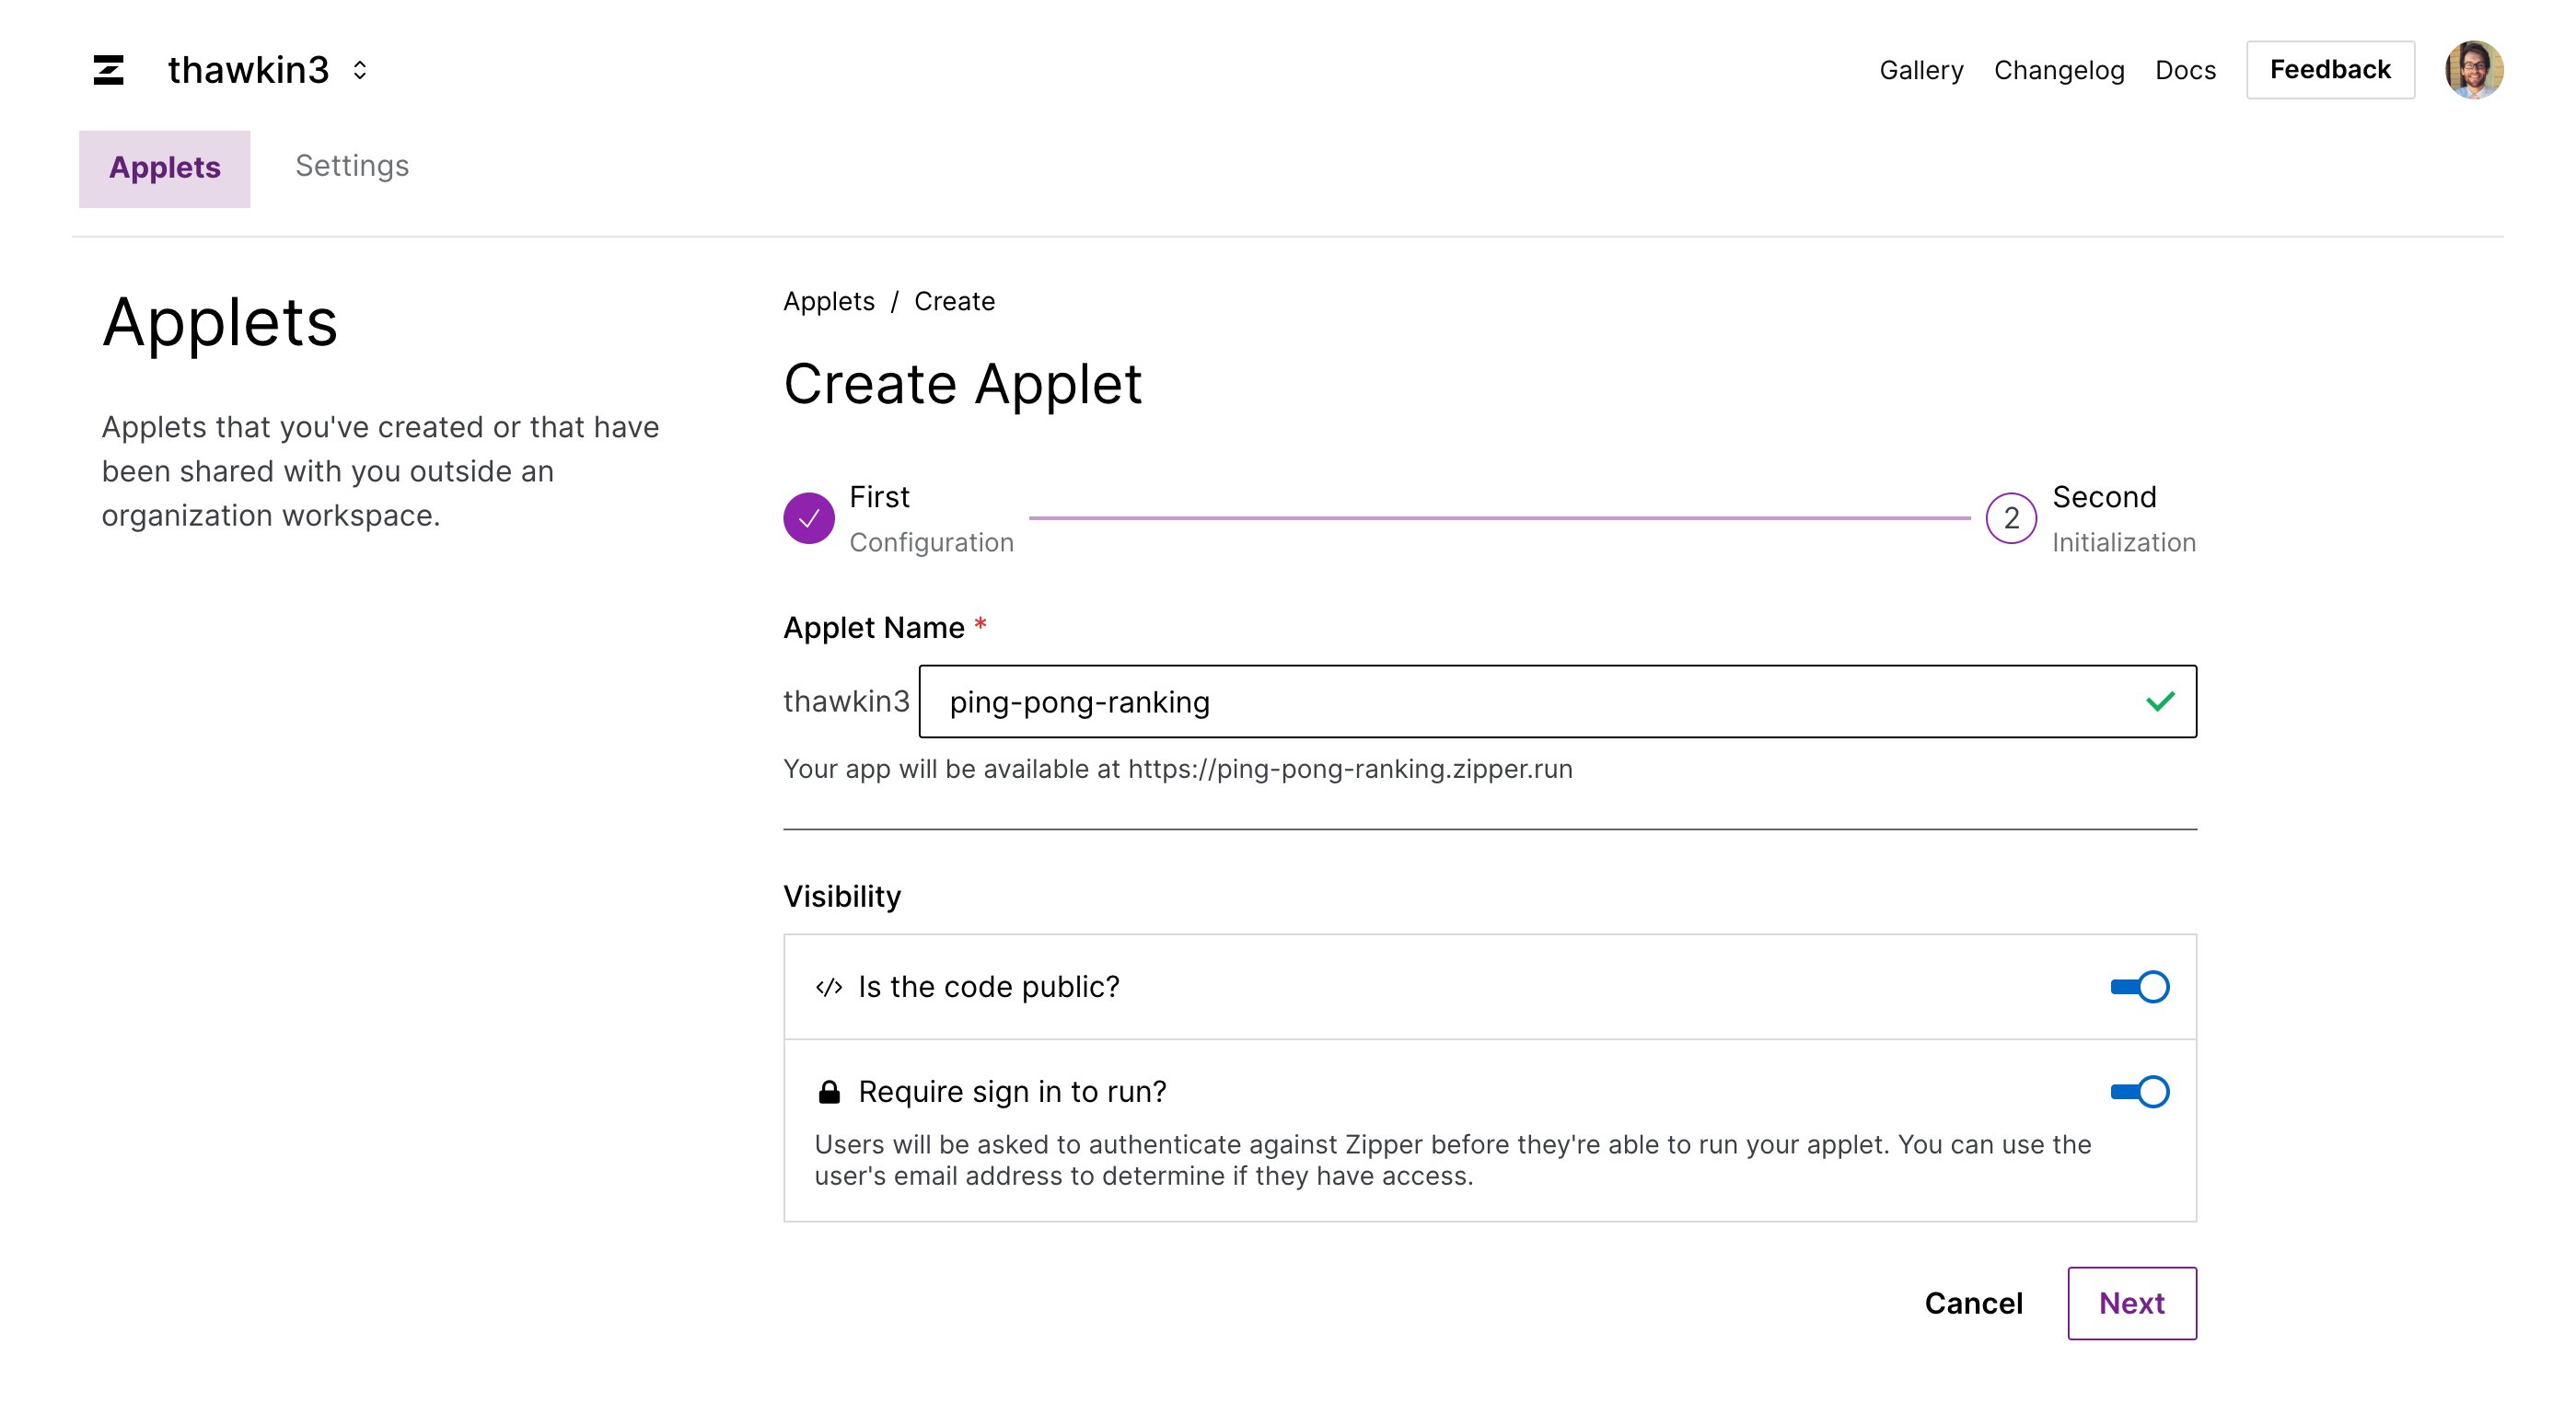Click the completed First step checkmark circle
The height and width of the screenshot is (1414, 2576).
click(x=808, y=518)
